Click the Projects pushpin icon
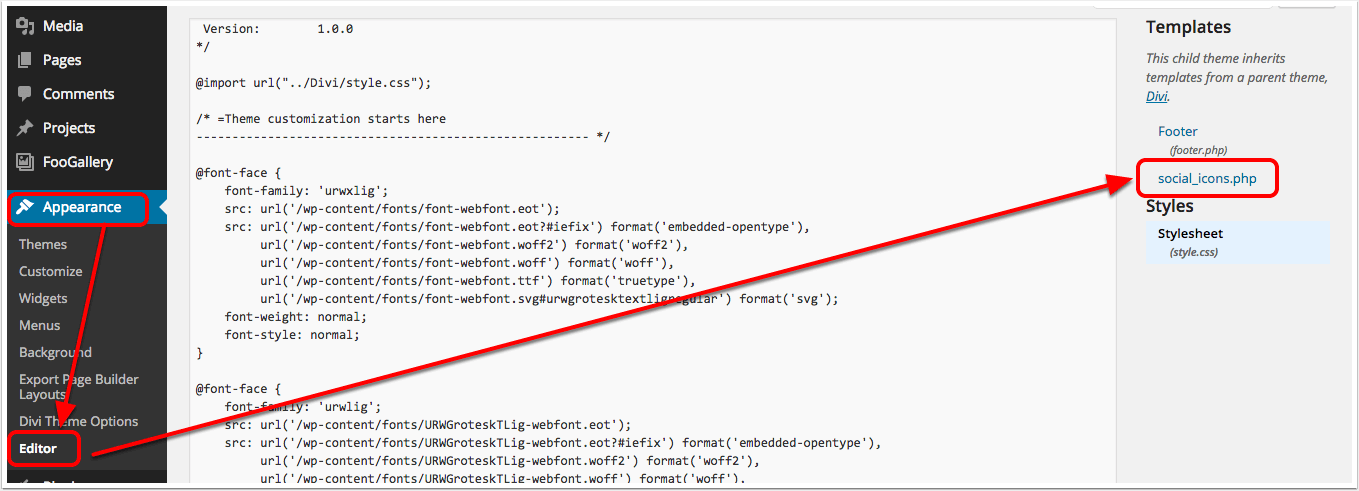This screenshot has width=1359, height=491. point(26,128)
